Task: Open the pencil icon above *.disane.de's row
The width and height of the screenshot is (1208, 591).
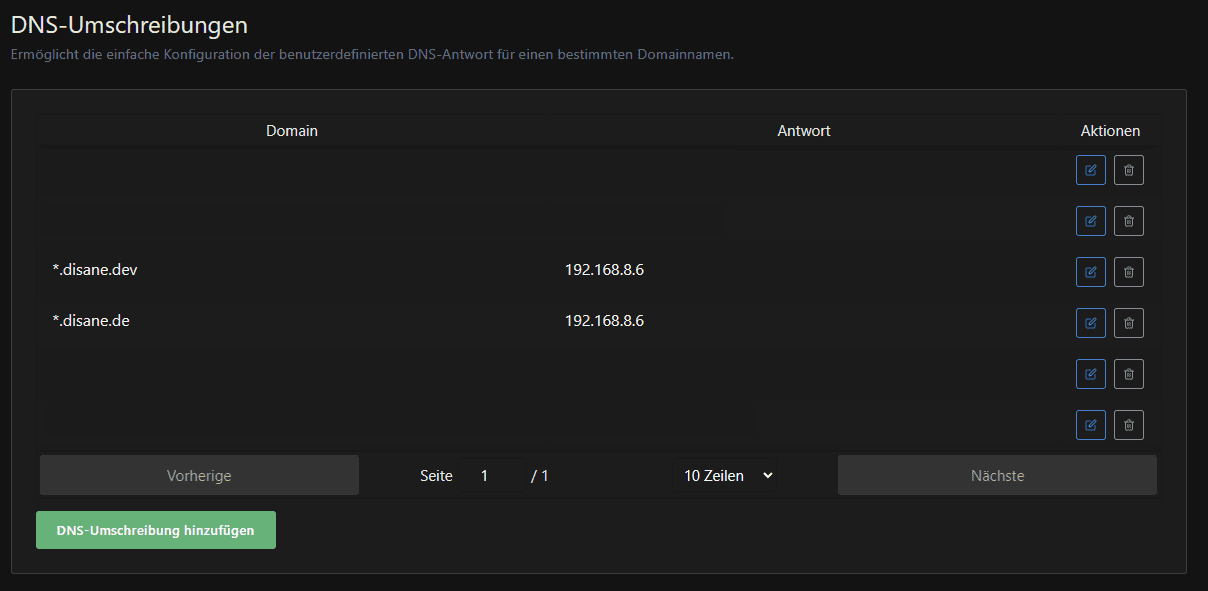Action: (x=1090, y=271)
